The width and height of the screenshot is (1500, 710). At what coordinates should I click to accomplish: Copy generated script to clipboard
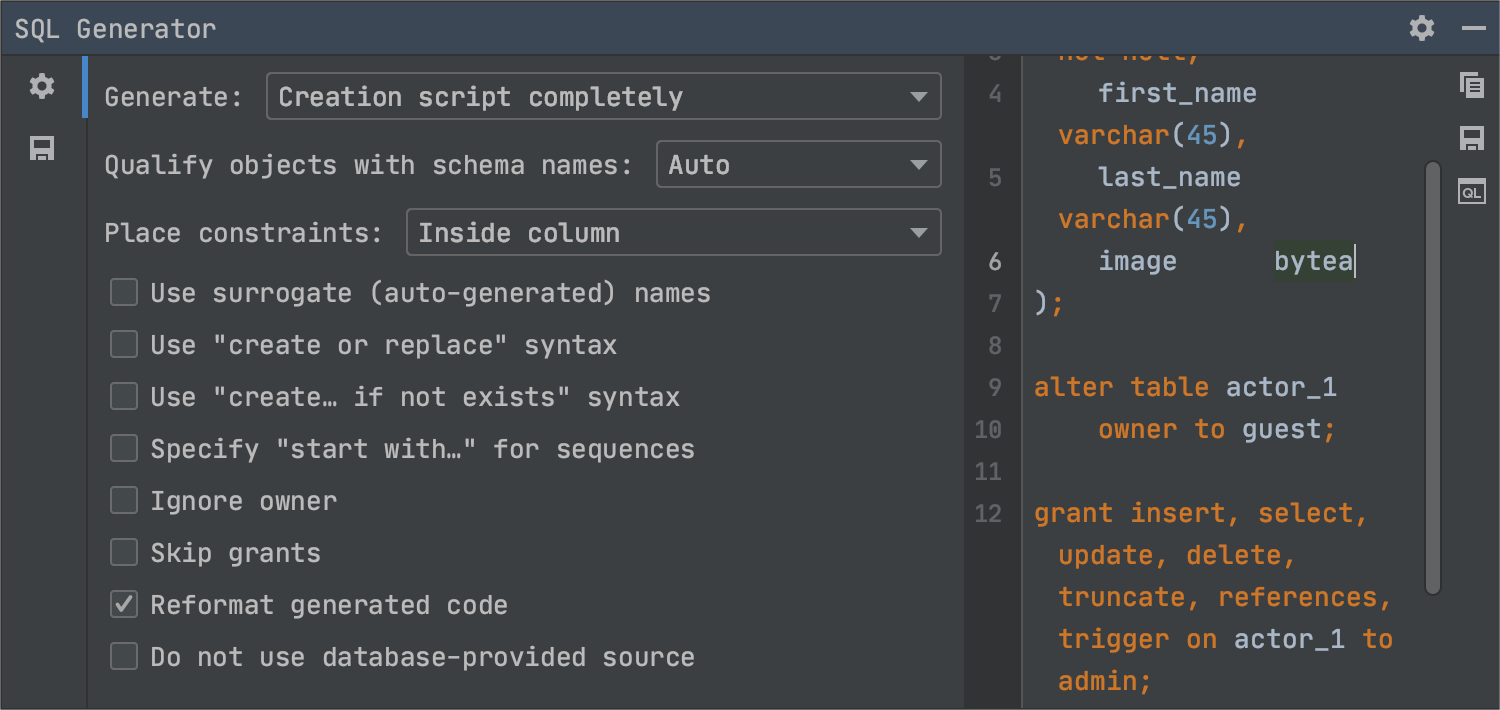click(x=1472, y=85)
